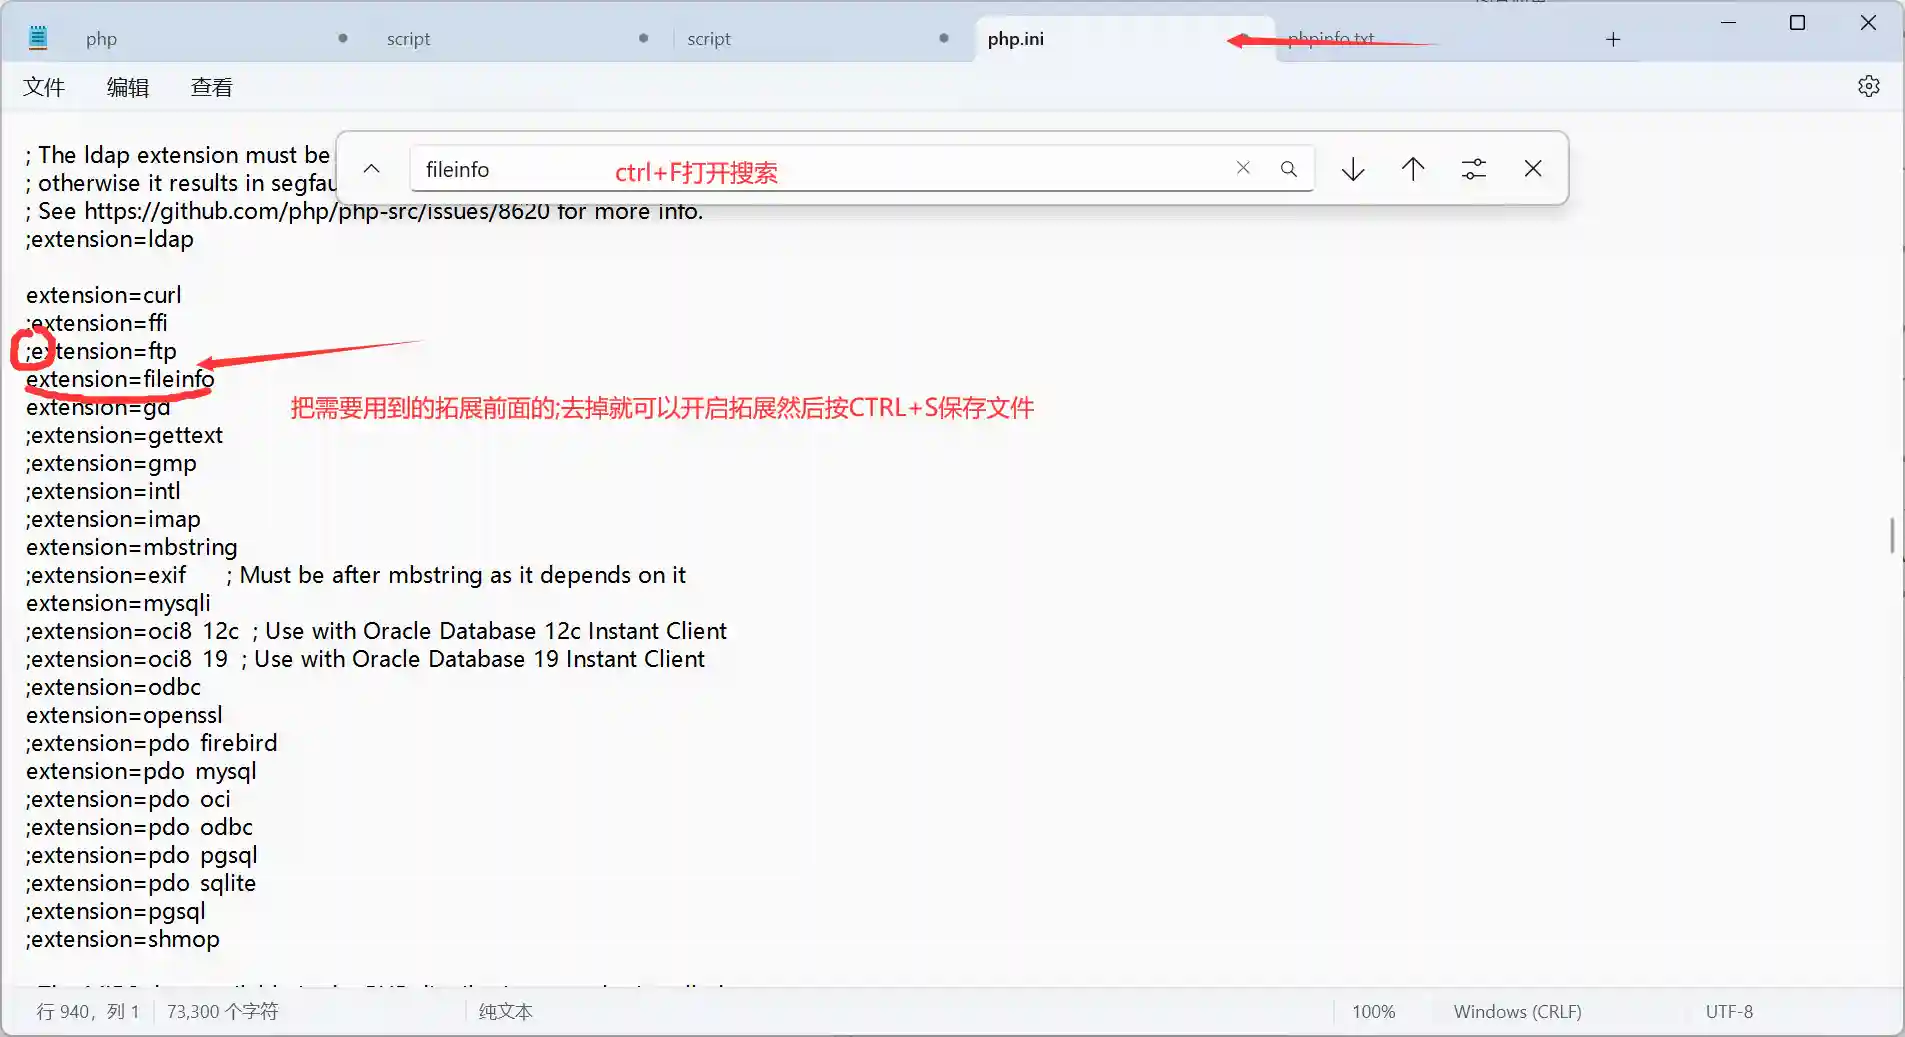Click the magnifier icon to search
Viewport: 1905px width, 1037px height.
coord(1288,168)
